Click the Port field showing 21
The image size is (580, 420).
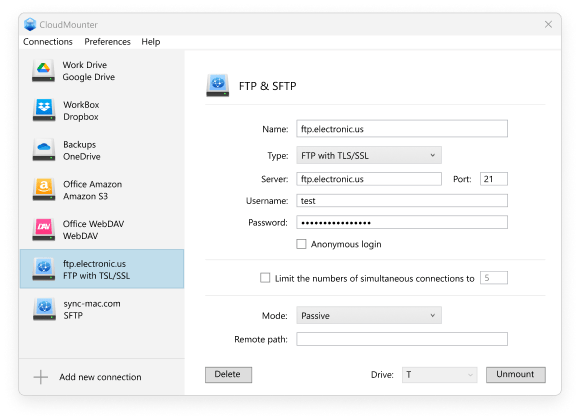pos(494,179)
